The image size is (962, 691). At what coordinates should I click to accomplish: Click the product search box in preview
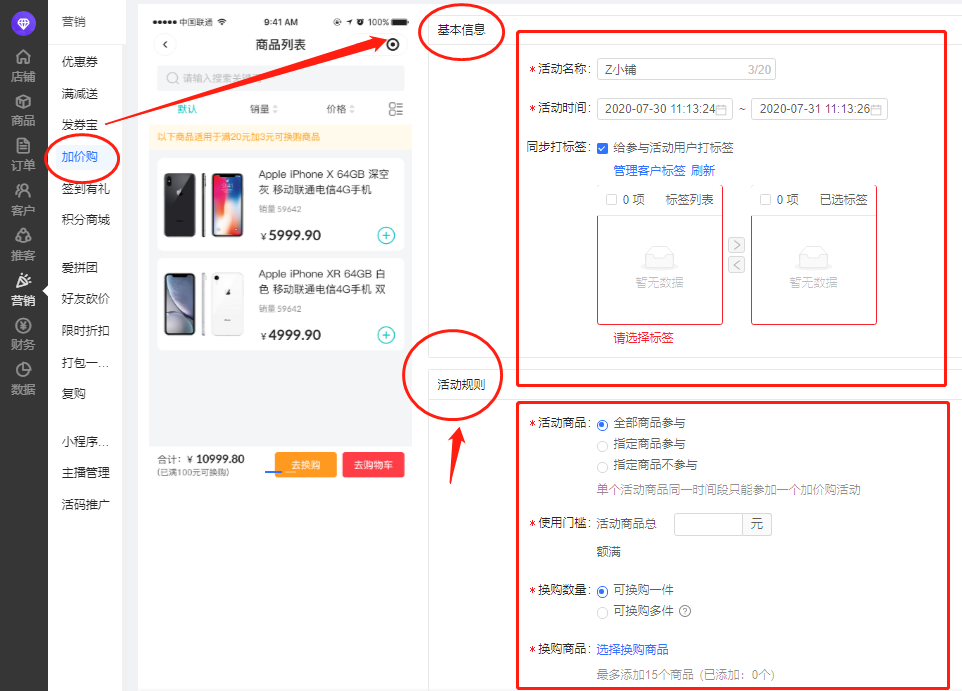point(281,78)
